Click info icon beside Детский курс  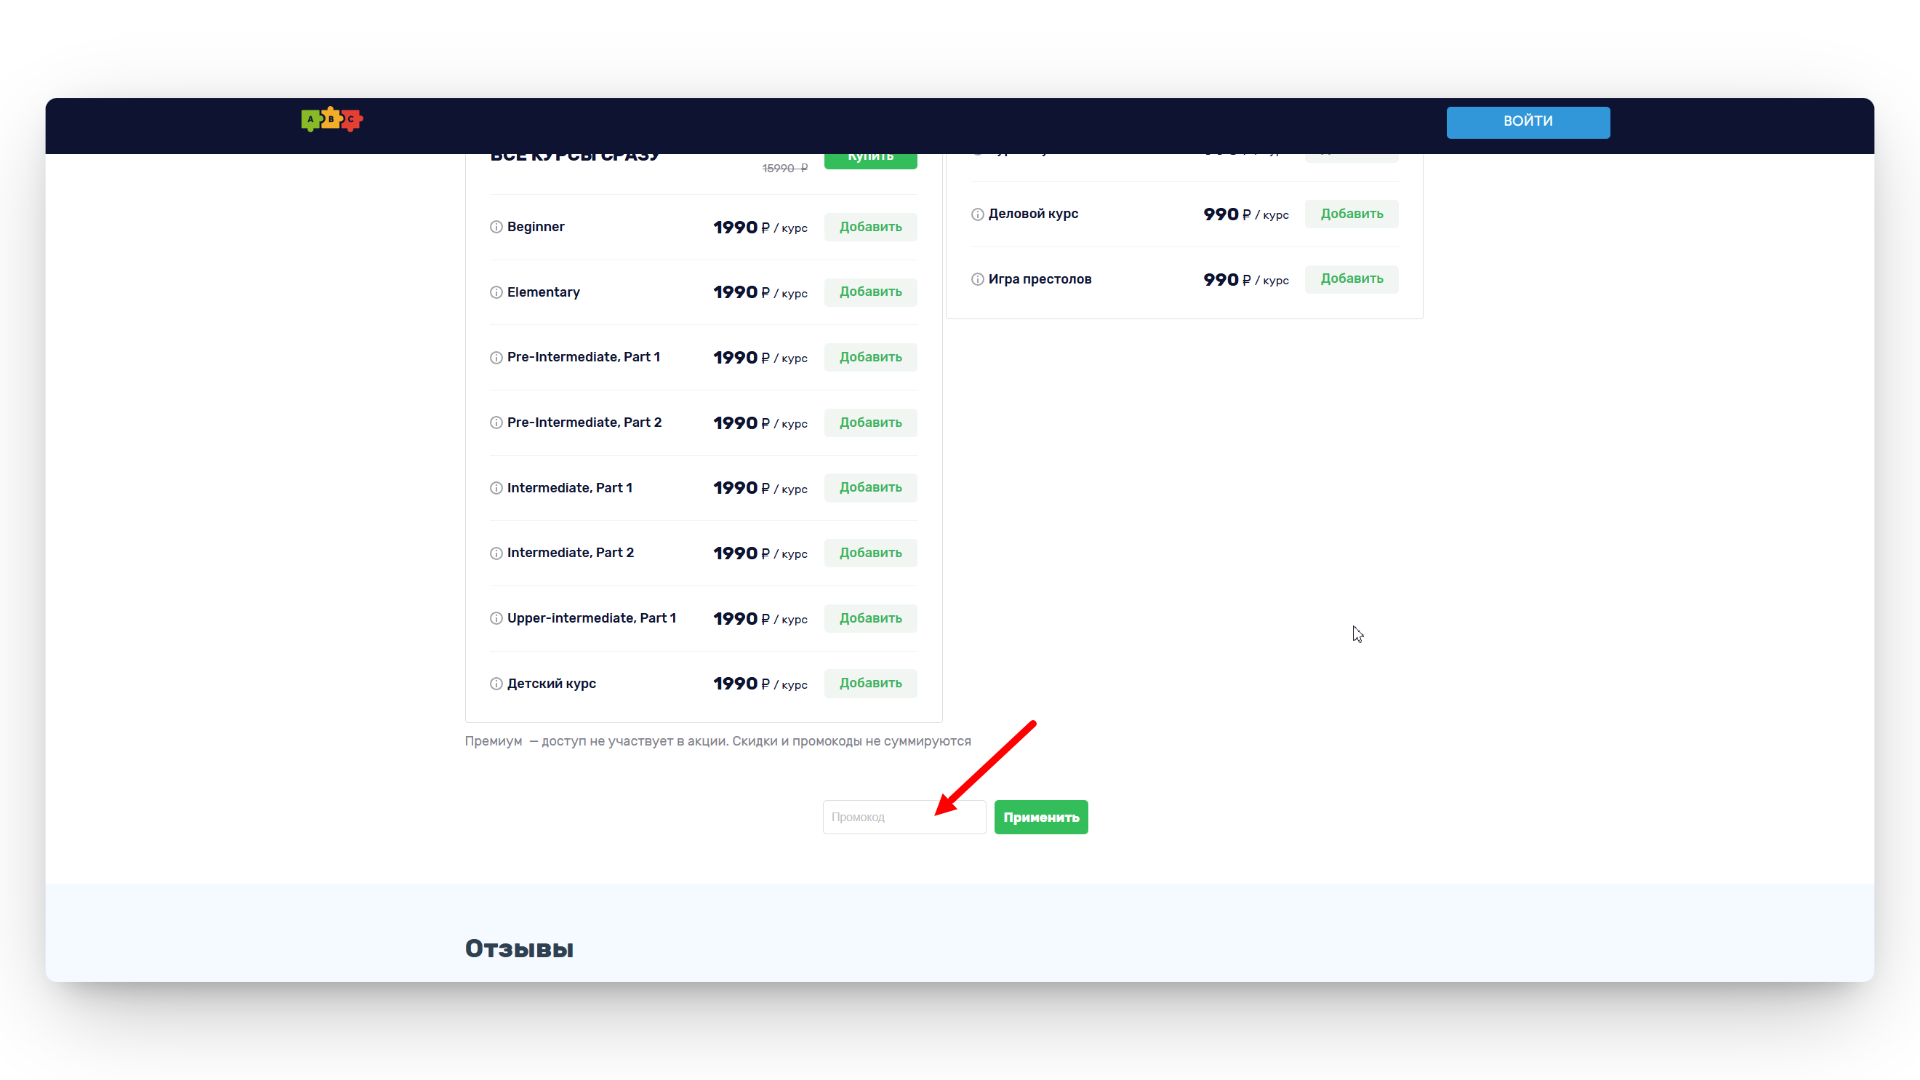pyautogui.click(x=496, y=684)
